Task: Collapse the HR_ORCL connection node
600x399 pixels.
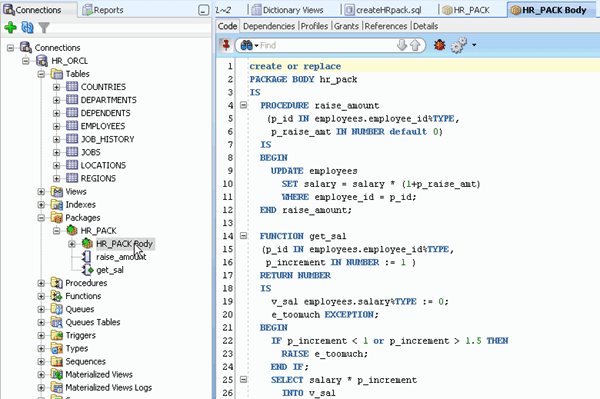Action: pyautogui.click(x=26, y=61)
